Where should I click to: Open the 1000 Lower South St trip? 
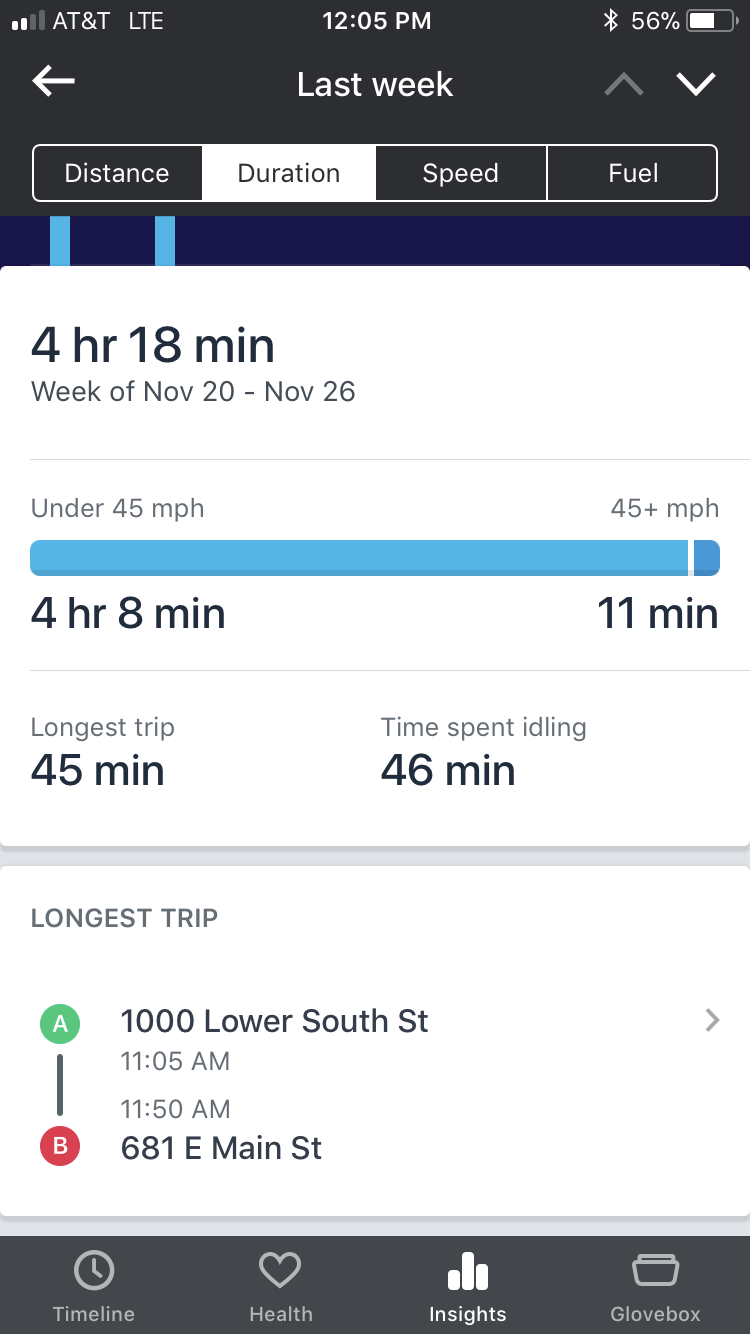pyautogui.click(x=274, y=1021)
